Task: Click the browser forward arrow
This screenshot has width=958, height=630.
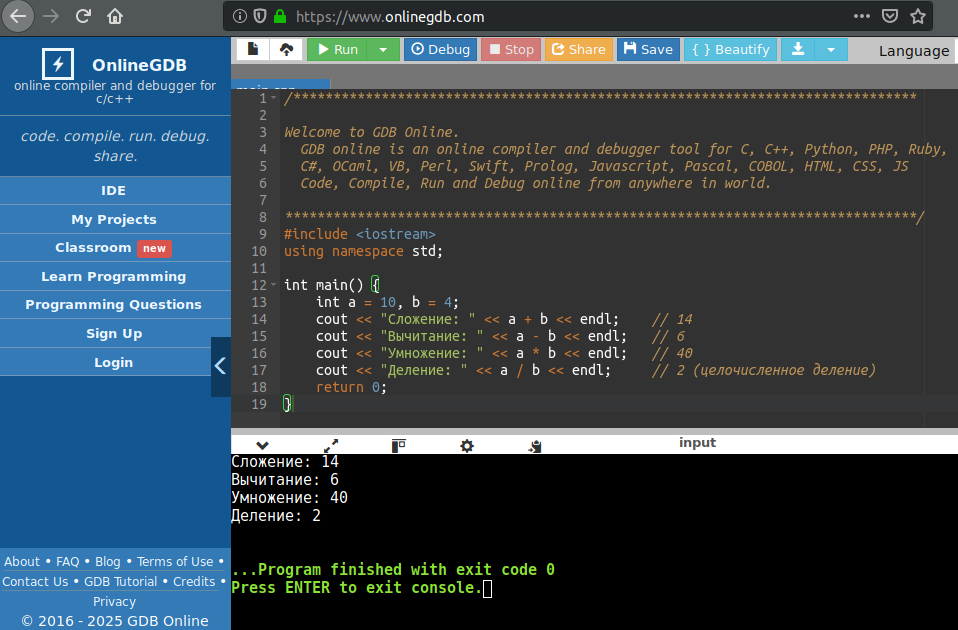Action: 51,16
